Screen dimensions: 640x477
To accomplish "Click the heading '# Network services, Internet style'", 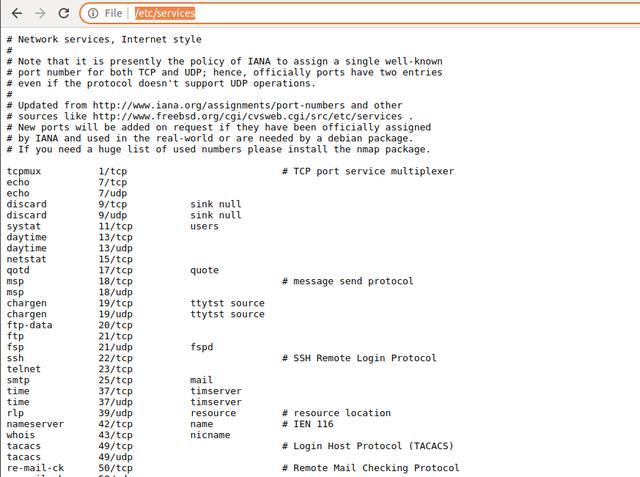I will pyautogui.click(x=104, y=40).
